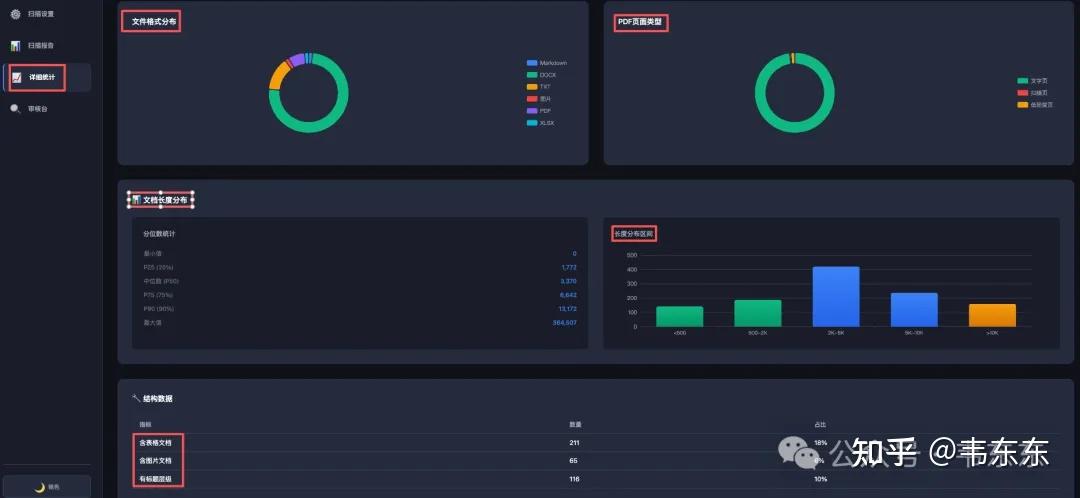Click the line chart icon for 详细统计
The height and width of the screenshot is (498, 1080).
point(16,77)
